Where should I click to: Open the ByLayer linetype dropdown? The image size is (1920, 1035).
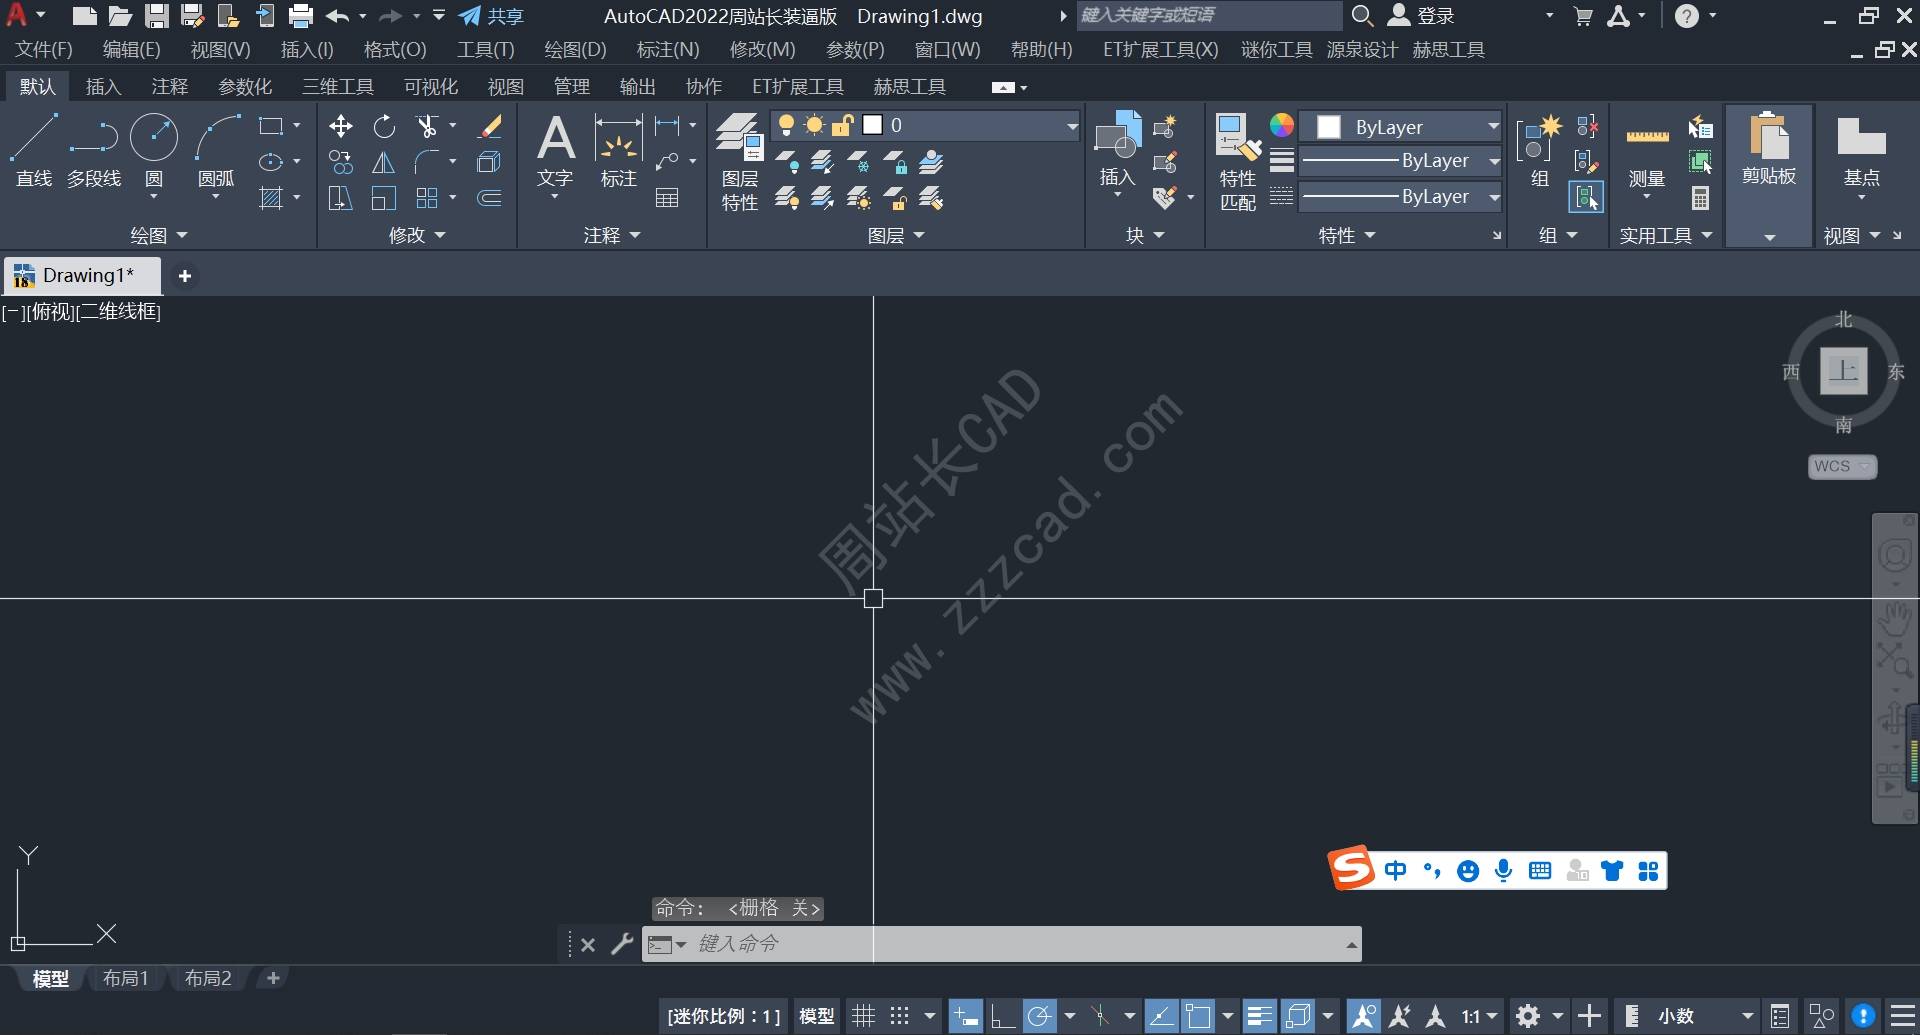(x=1494, y=197)
